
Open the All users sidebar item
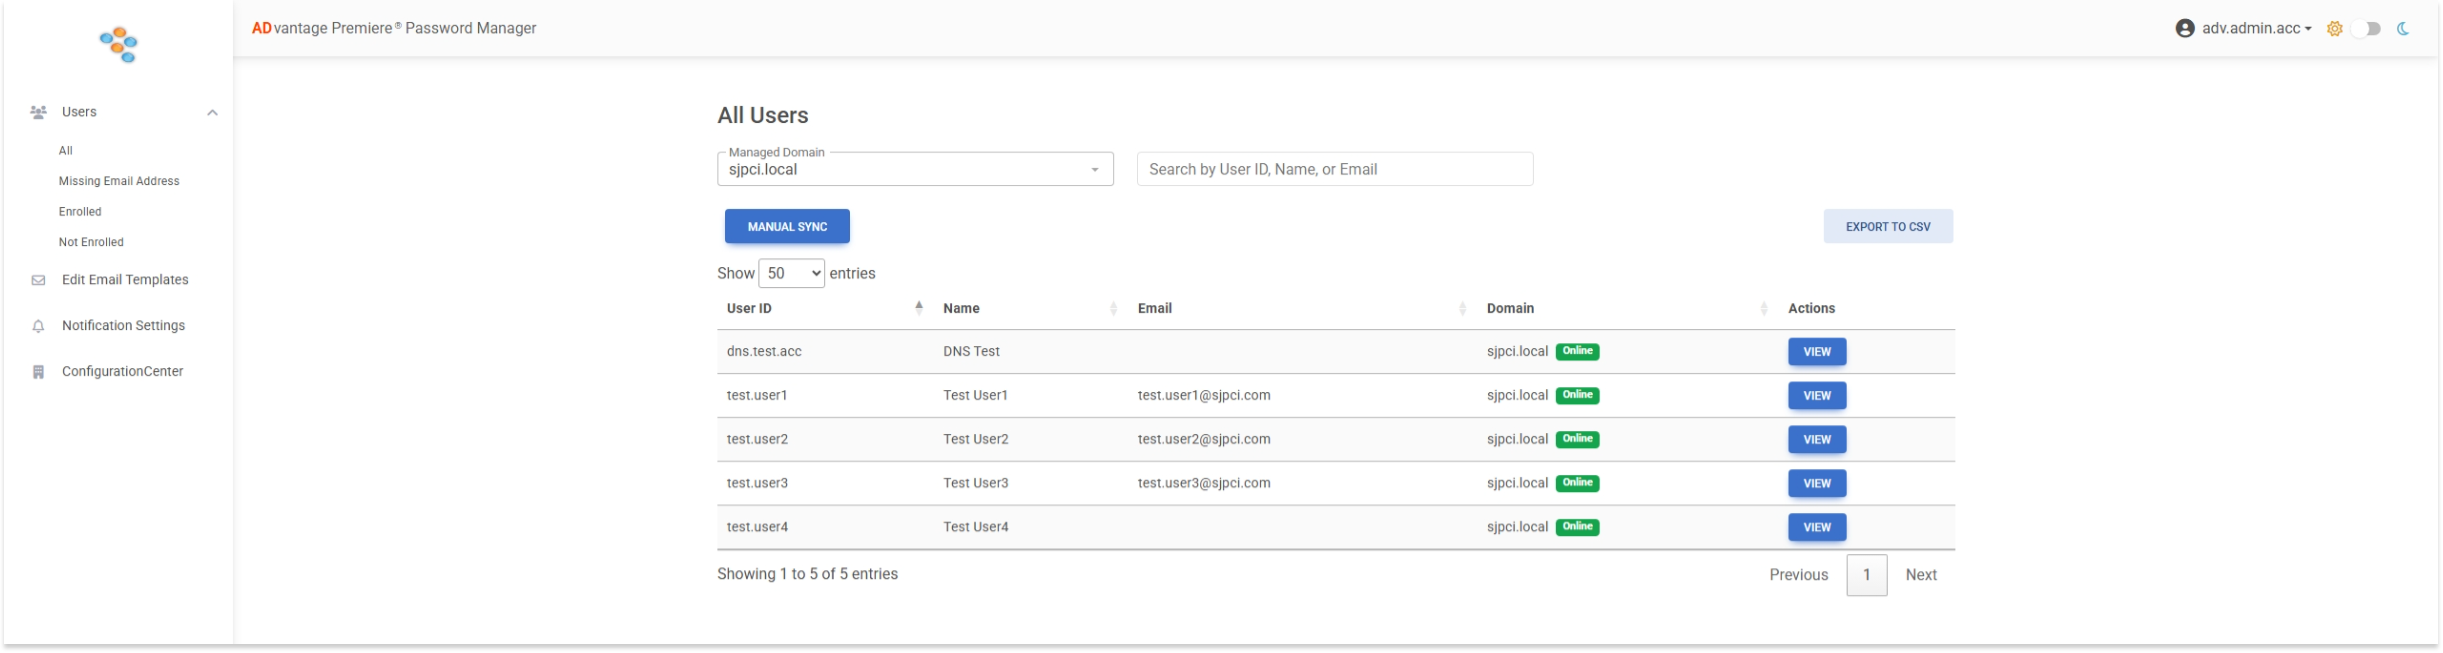(x=66, y=151)
